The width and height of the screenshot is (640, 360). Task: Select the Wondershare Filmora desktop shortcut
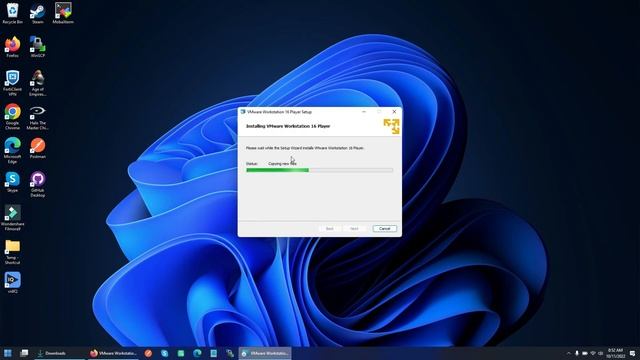tap(13, 218)
